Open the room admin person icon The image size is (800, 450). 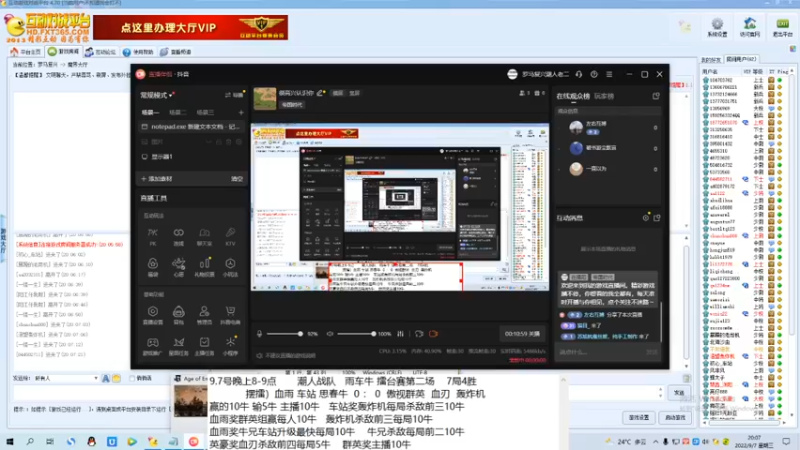point(204,315)
